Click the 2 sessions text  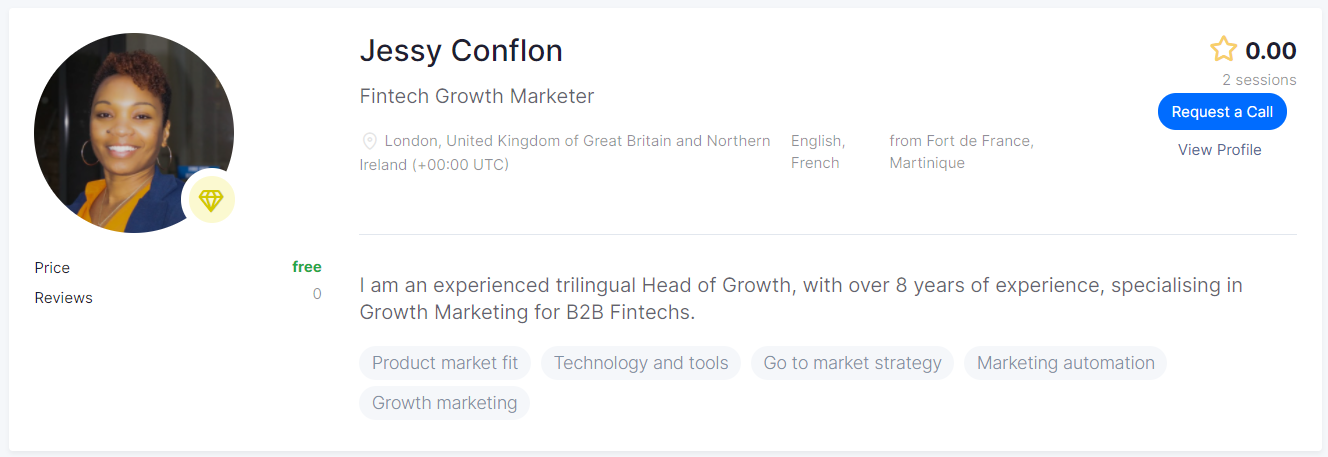pyautogui.click(x=1259, y=80)
